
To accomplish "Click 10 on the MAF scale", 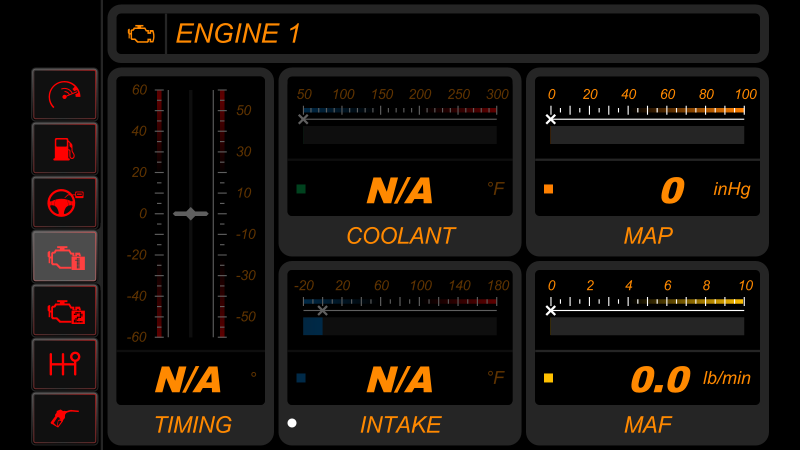I will pos(746,285).
